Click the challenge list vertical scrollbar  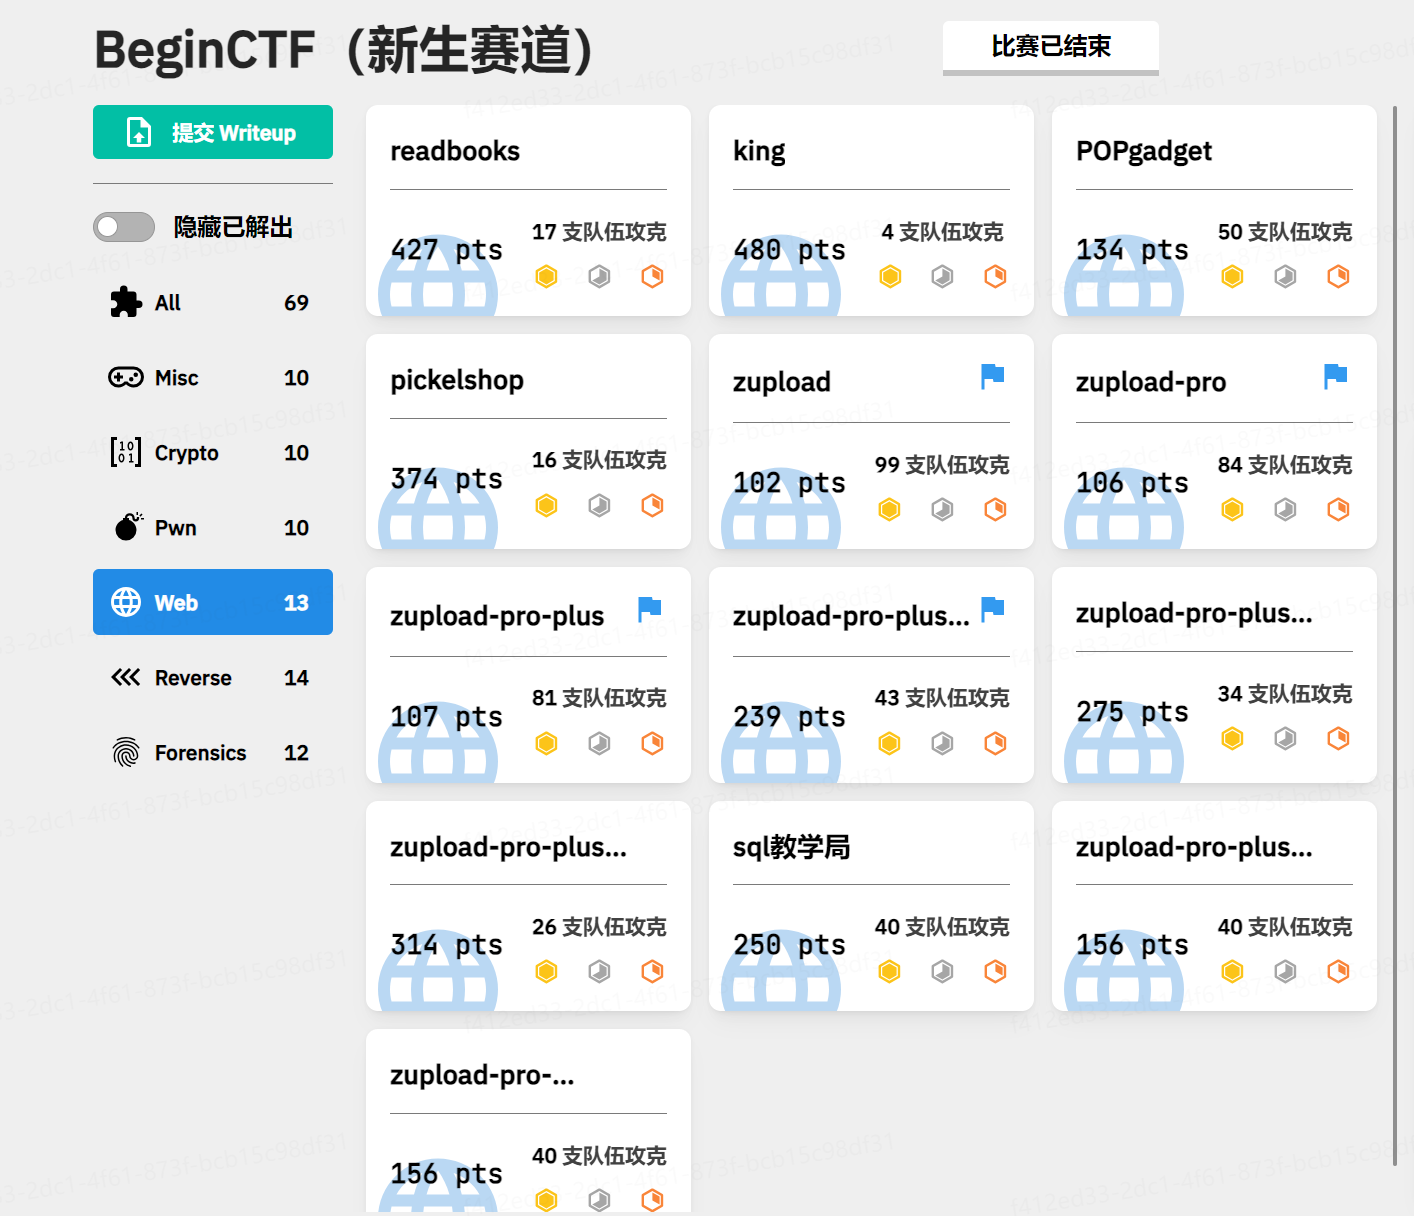point(1395,635)
